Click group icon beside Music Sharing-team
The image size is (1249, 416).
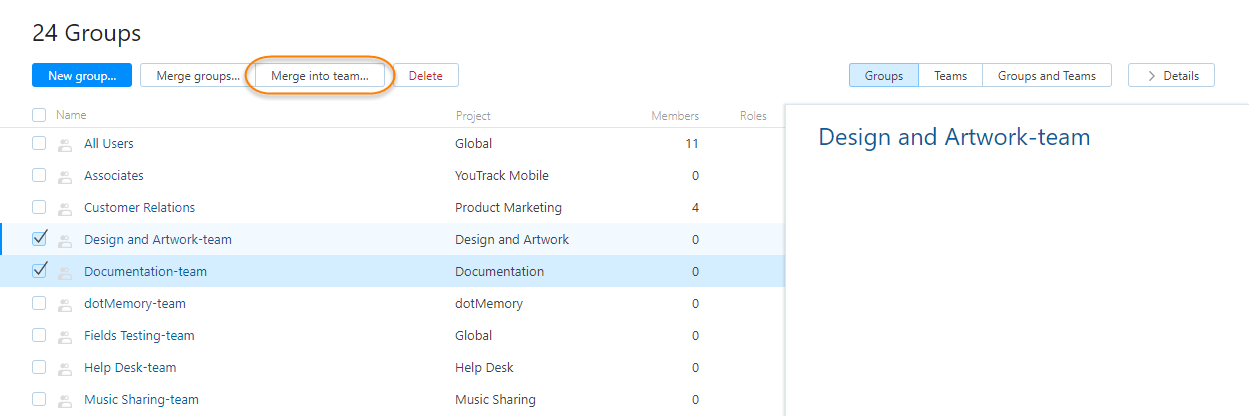(65, 401)
